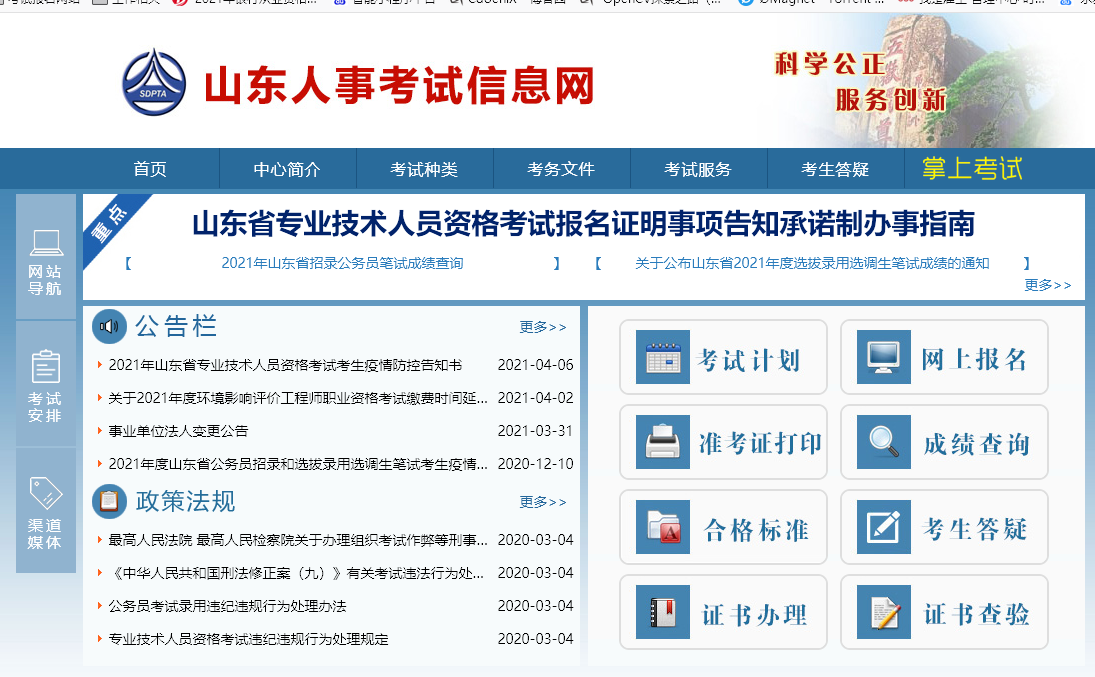
Task: Open 考试安排 in the left sidebar
Action: pyautogui.click(x=46, y=385)
